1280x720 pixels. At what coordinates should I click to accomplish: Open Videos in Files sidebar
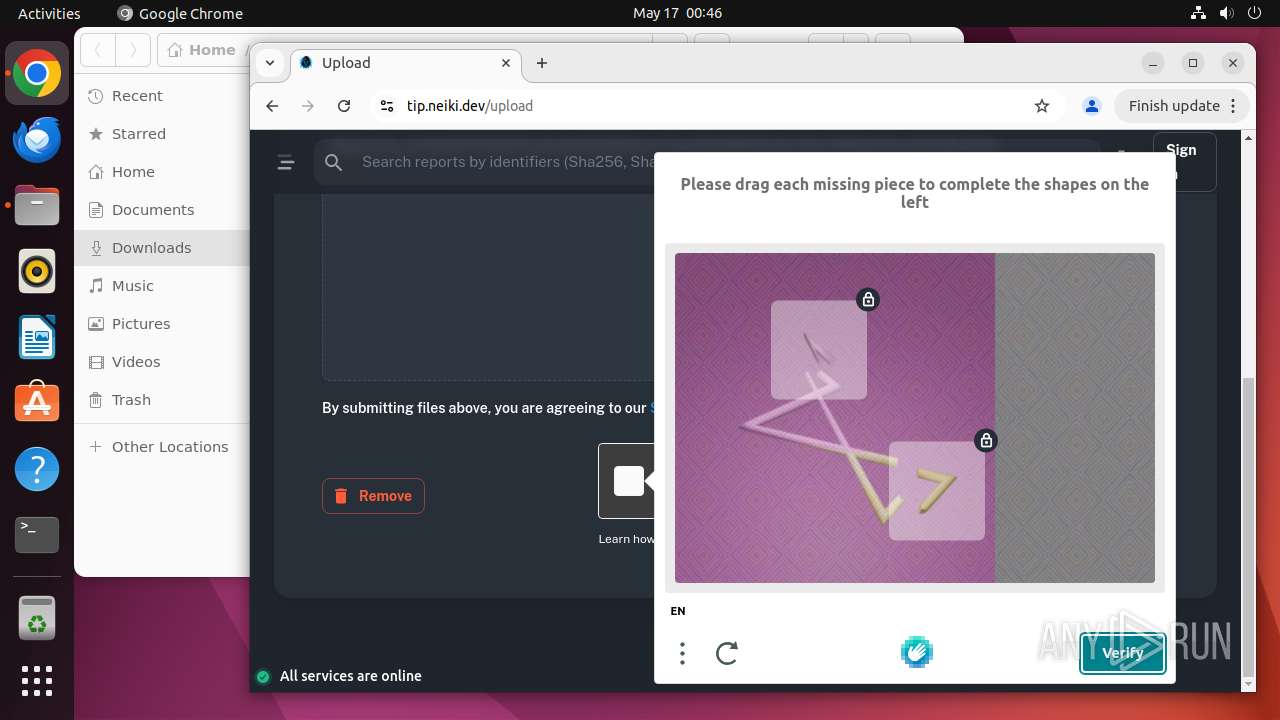[x=162, y=362]
